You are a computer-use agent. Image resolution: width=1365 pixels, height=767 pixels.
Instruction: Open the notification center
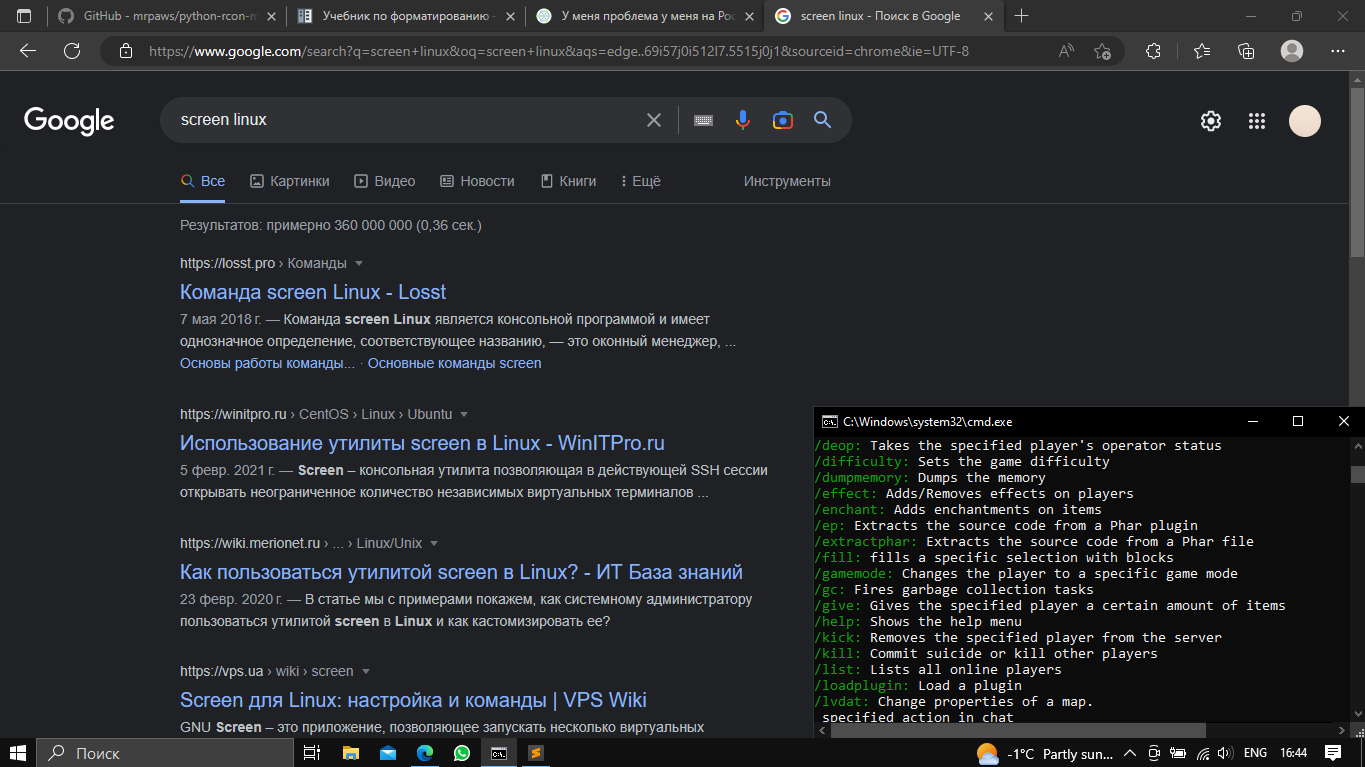click(x=1333, y=753)
